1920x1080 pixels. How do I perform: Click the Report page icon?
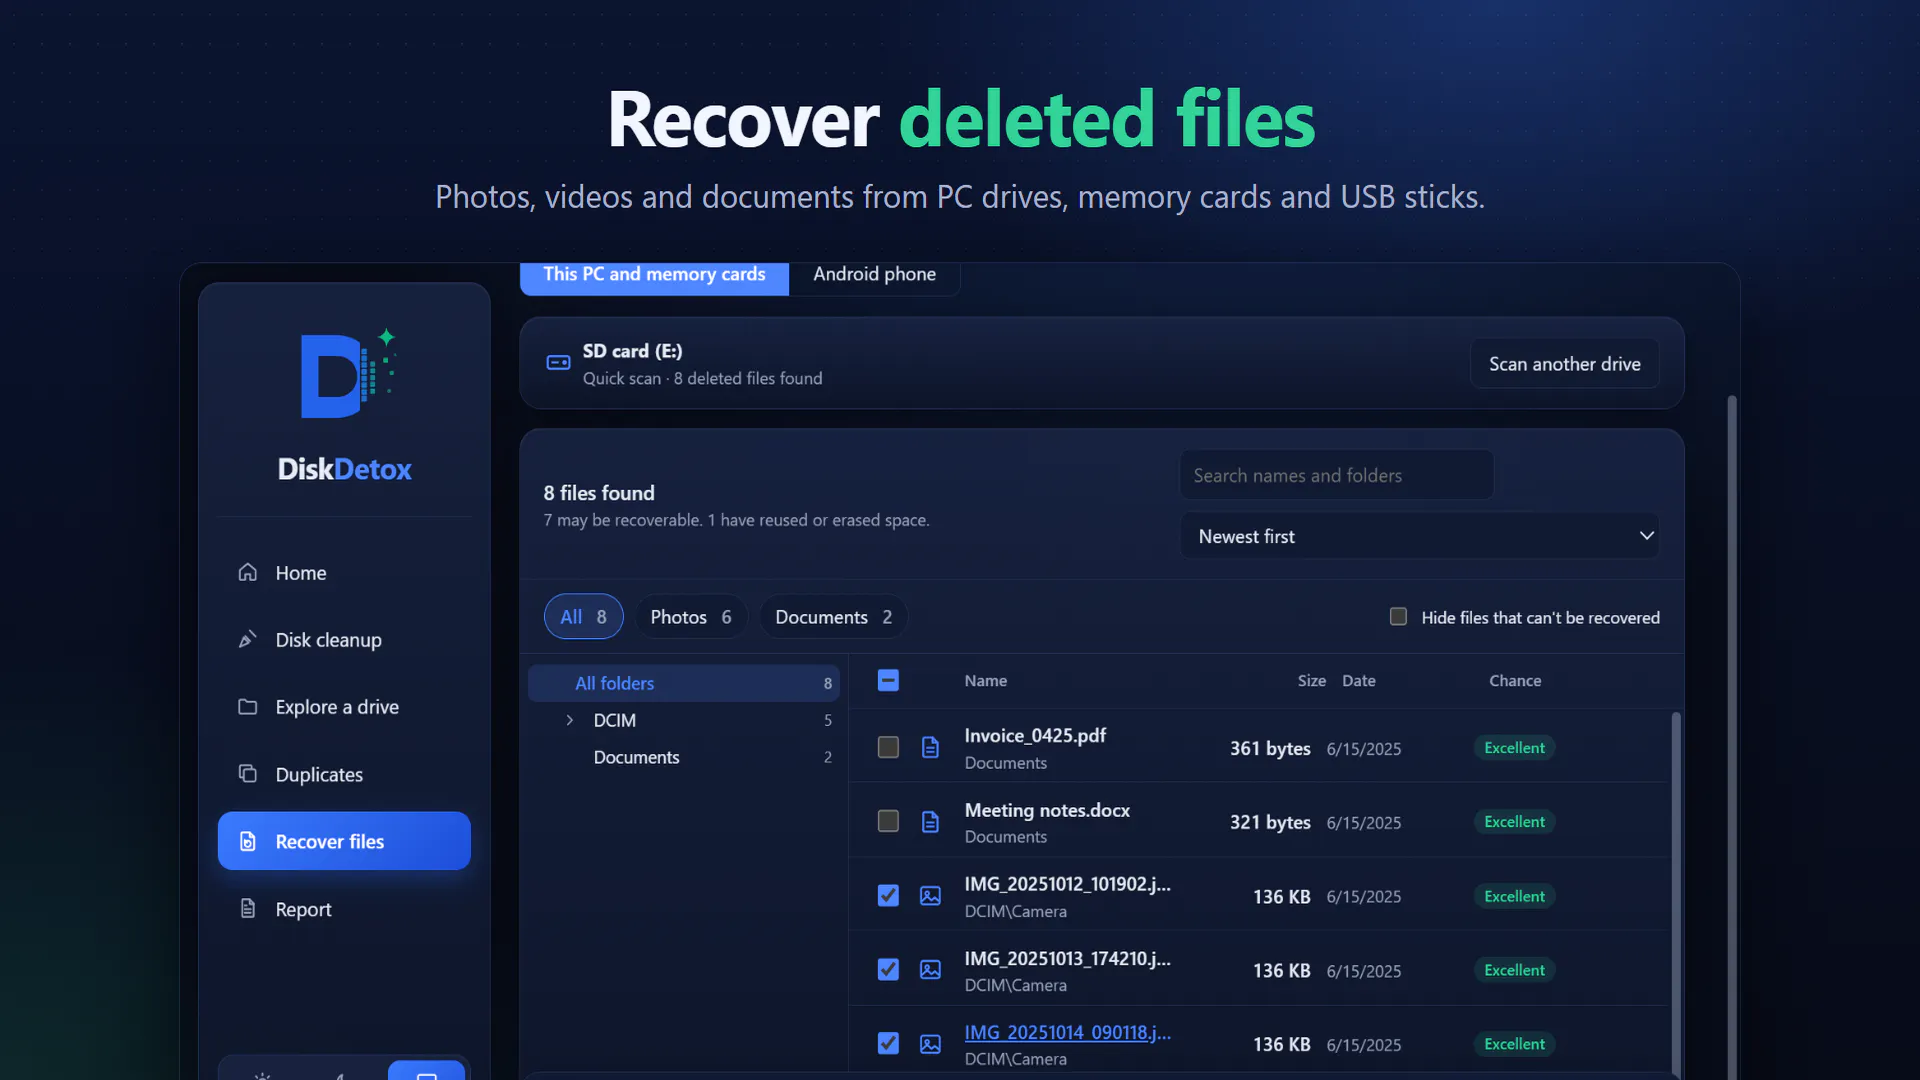[248, 908]
